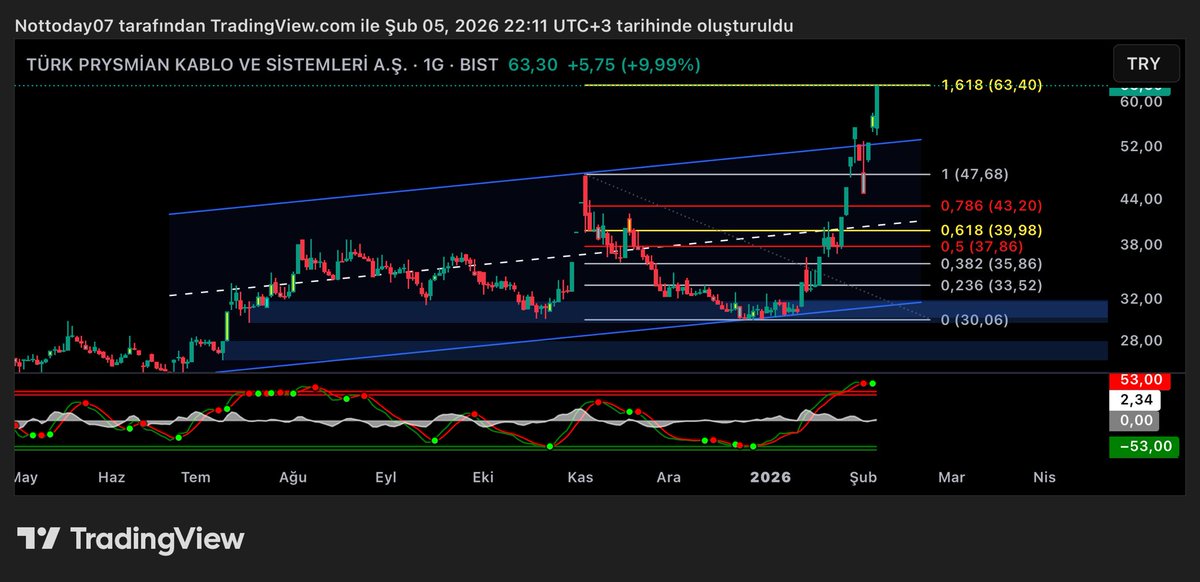Click the Ağu time axis label
The height and width of the screenshot is (582, 1200).
293,477
